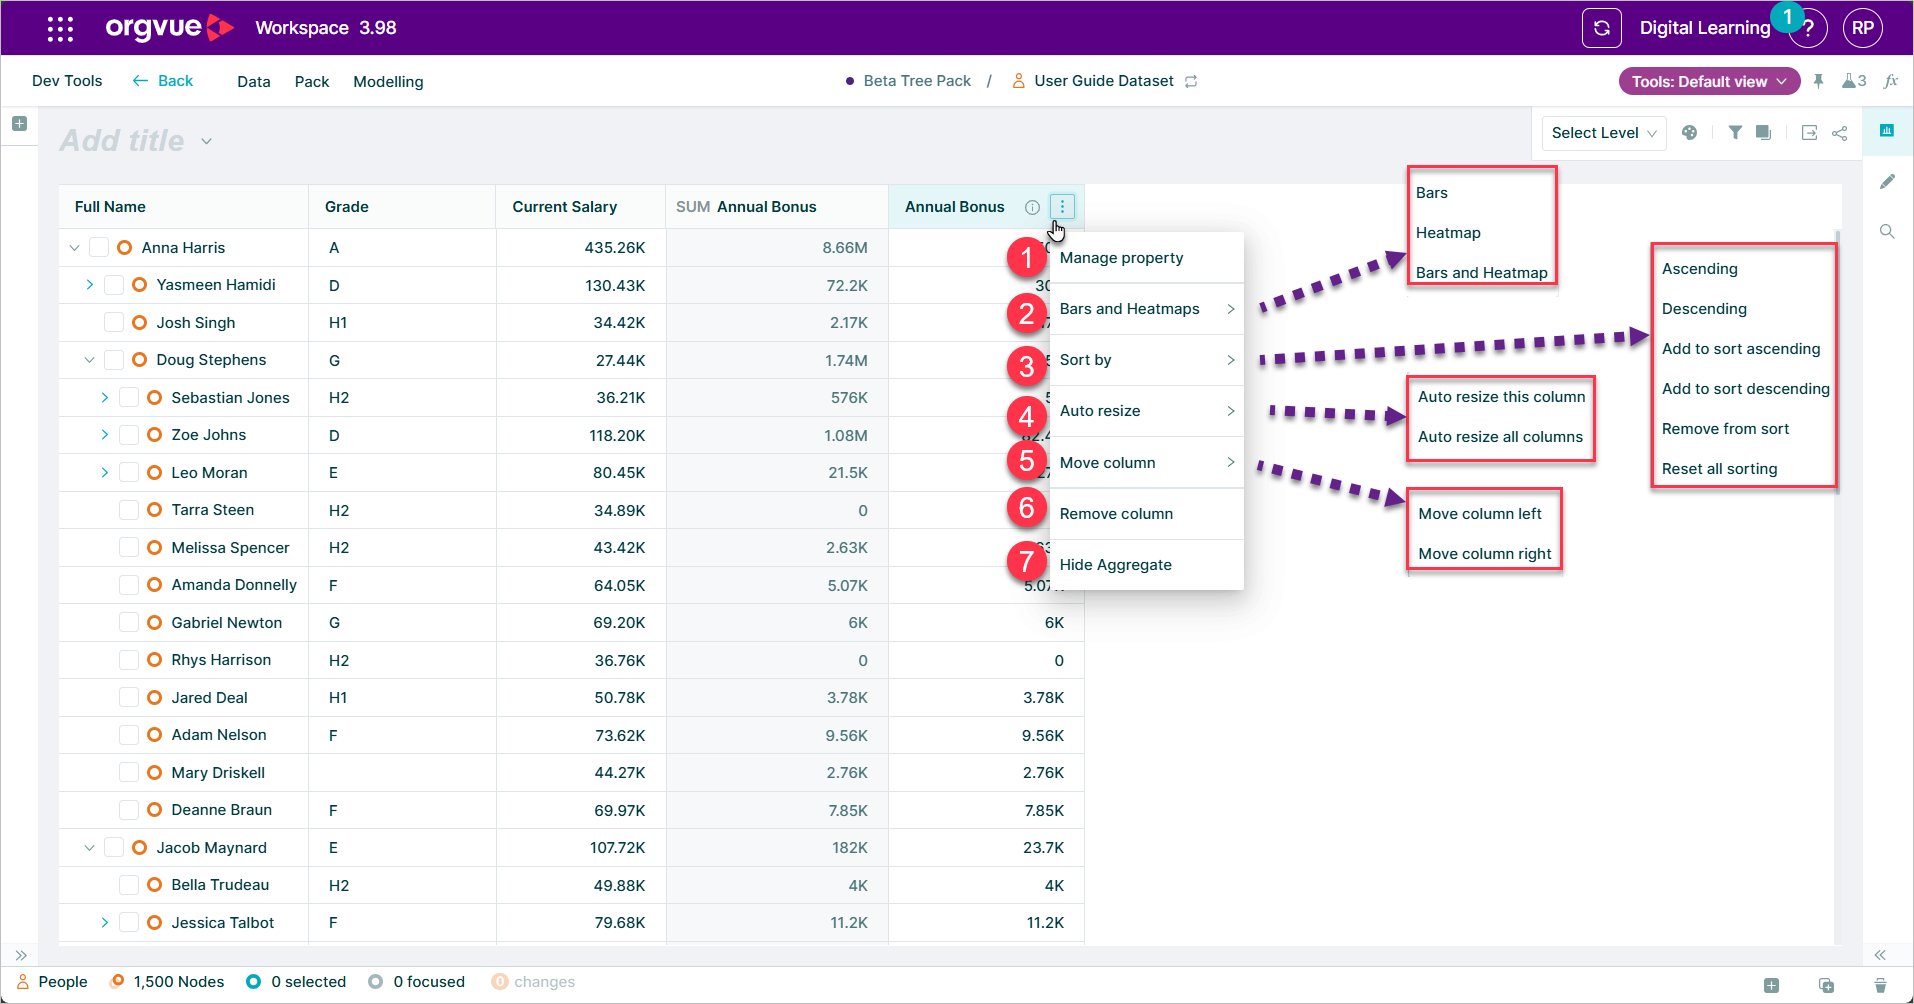Tick the checkbox for Bella Trudeau
The width and height of the screenshot is (1914, 1004).
point(129,885)
